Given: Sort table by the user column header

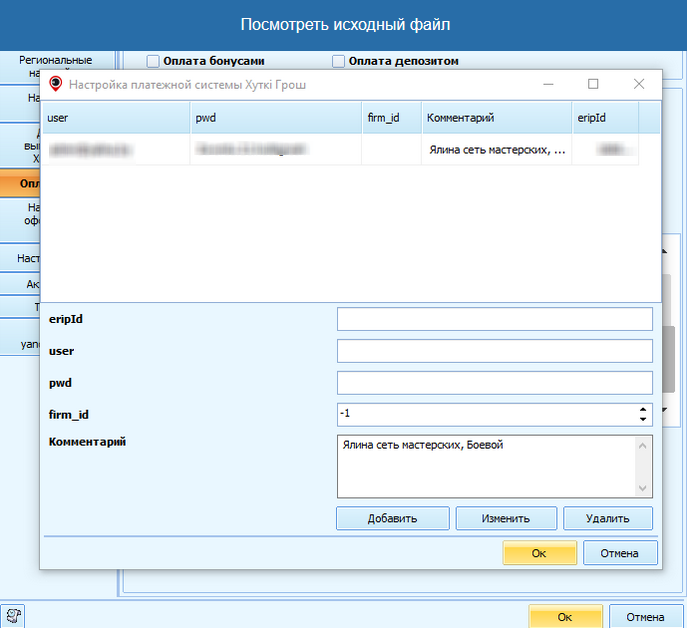Looking at the screenshot, I should coord(115,118).
